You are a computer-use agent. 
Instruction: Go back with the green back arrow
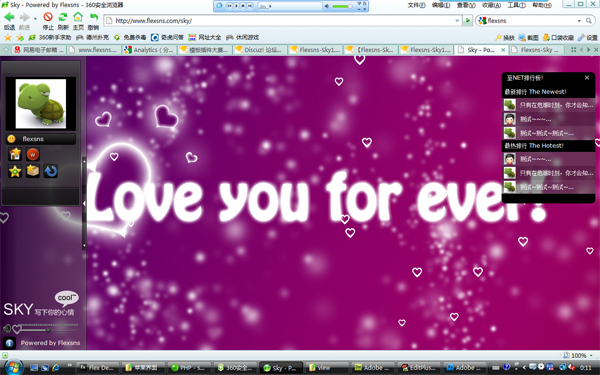[x=9, y=17]
